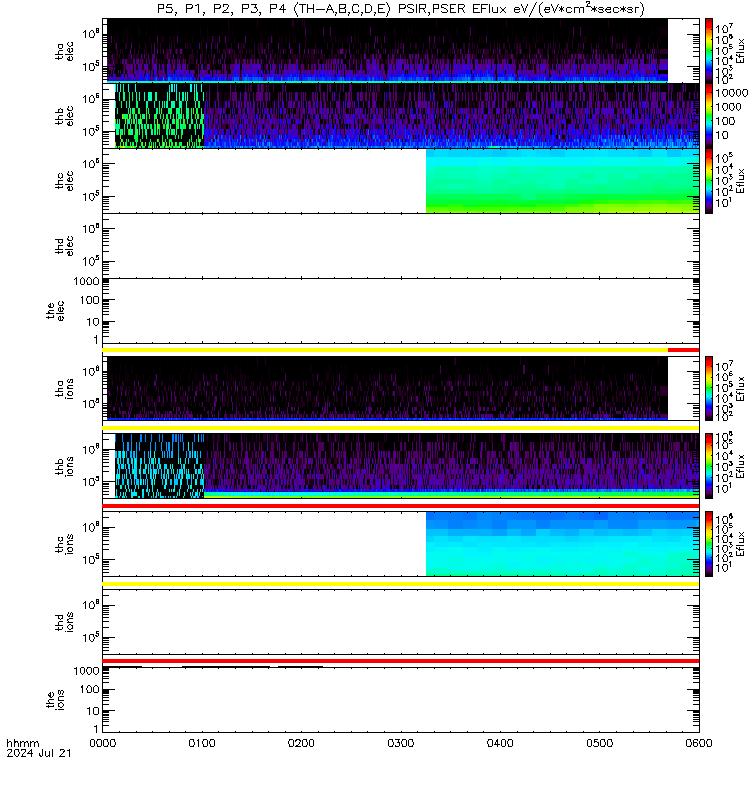This screenshot has width=750, height=800.
Task: Click the yellow status bar above thd ions panel
Action: [x=401, y=584]
